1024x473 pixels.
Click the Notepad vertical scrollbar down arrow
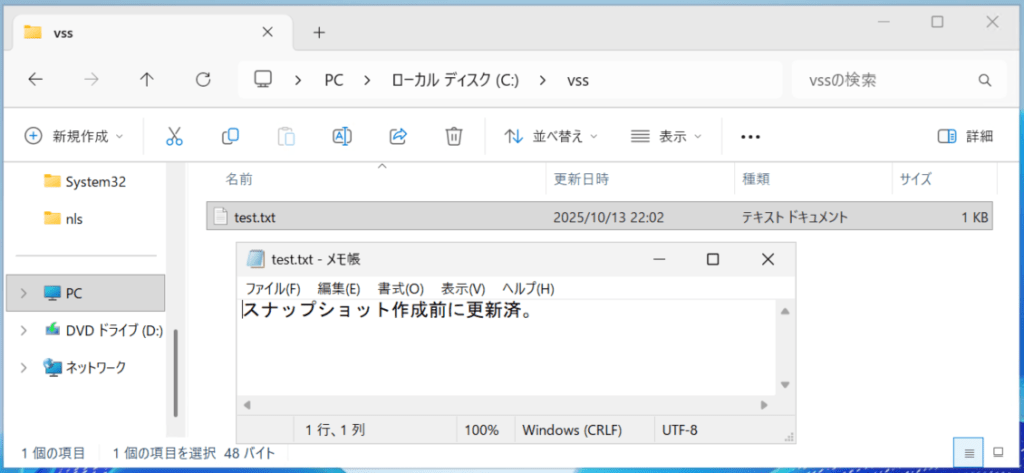tap(786, 384)
